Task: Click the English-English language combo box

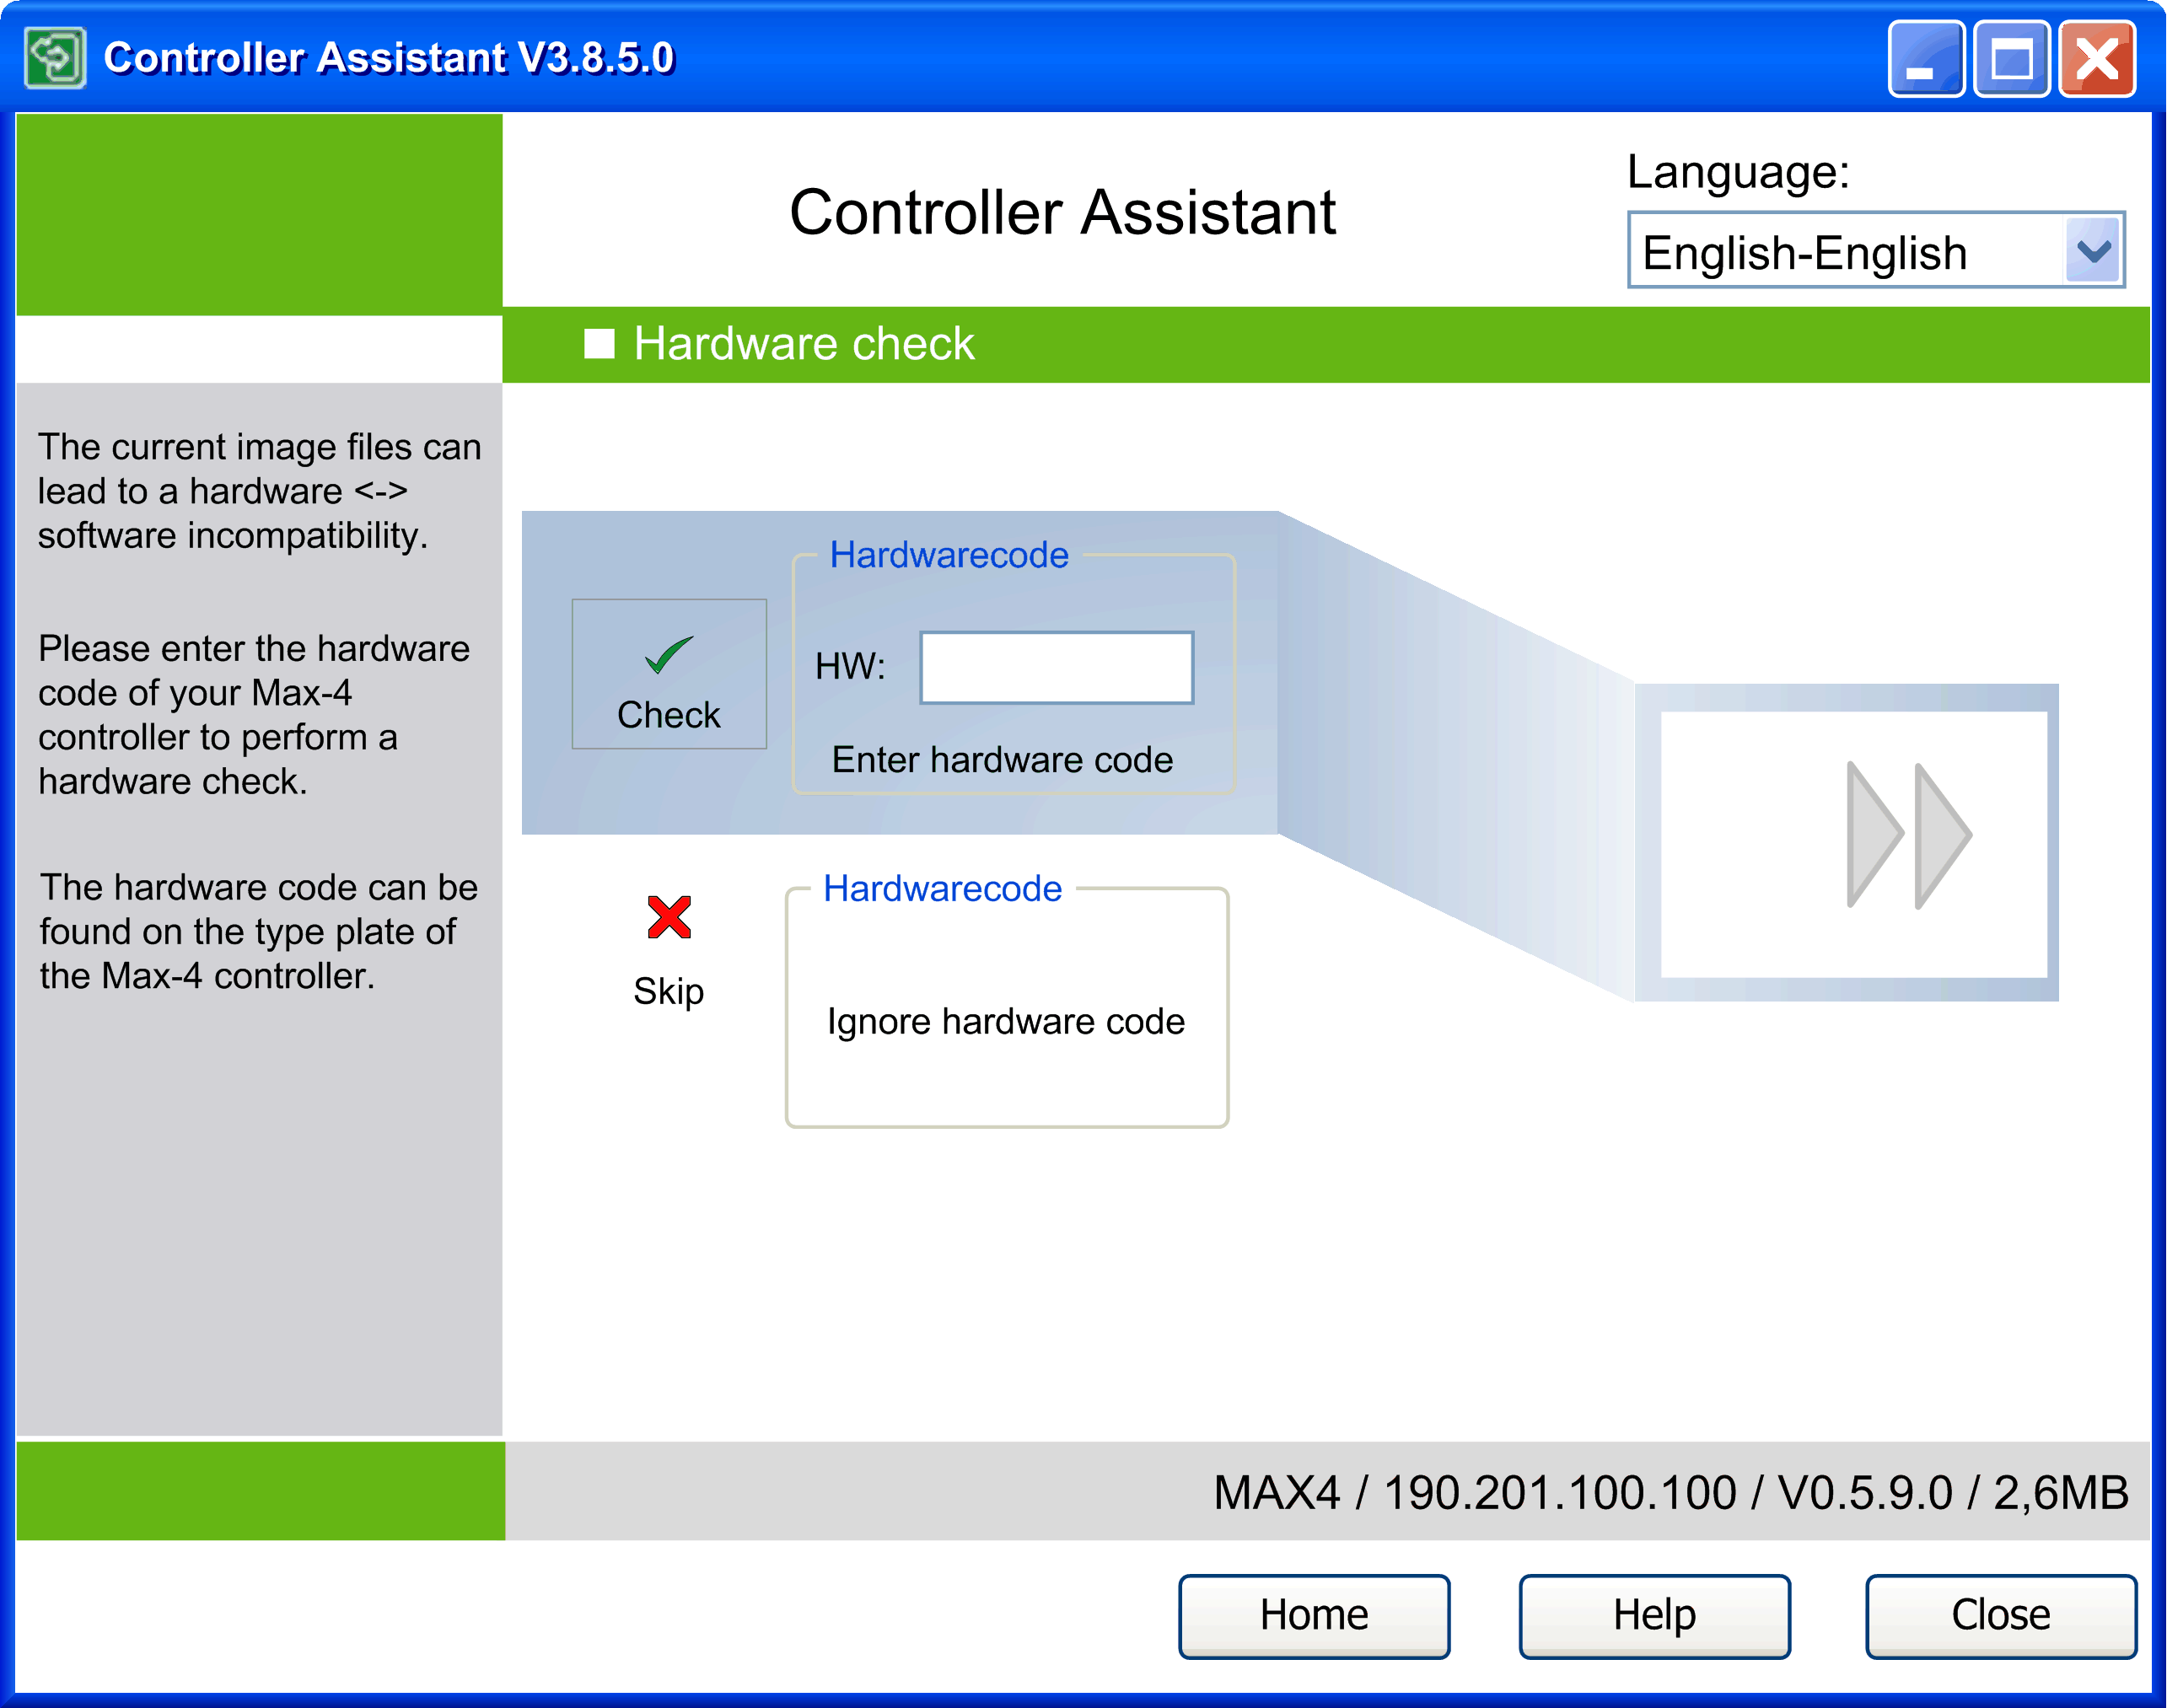Action: click(1876, 250)
